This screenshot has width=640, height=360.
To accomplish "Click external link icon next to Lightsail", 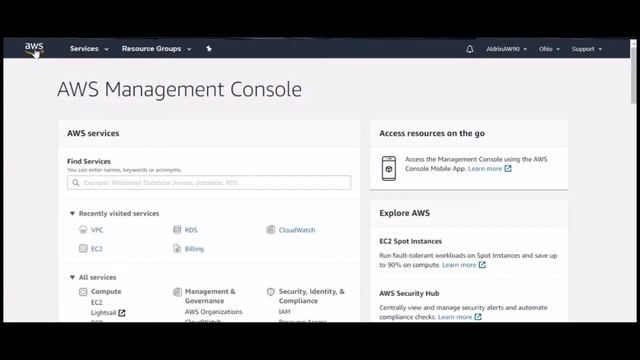I will point(122,313).
